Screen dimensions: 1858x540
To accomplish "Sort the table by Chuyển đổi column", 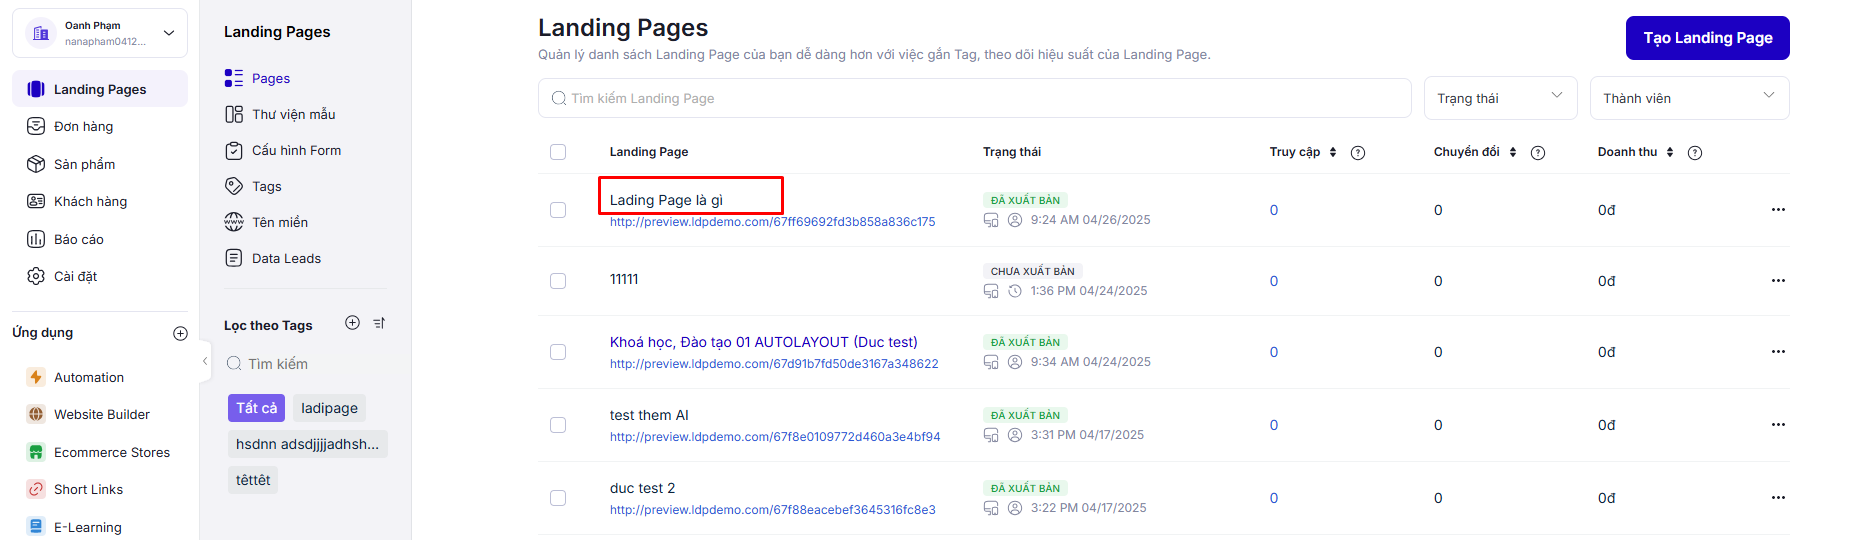I will click(x=1512, y=153).
